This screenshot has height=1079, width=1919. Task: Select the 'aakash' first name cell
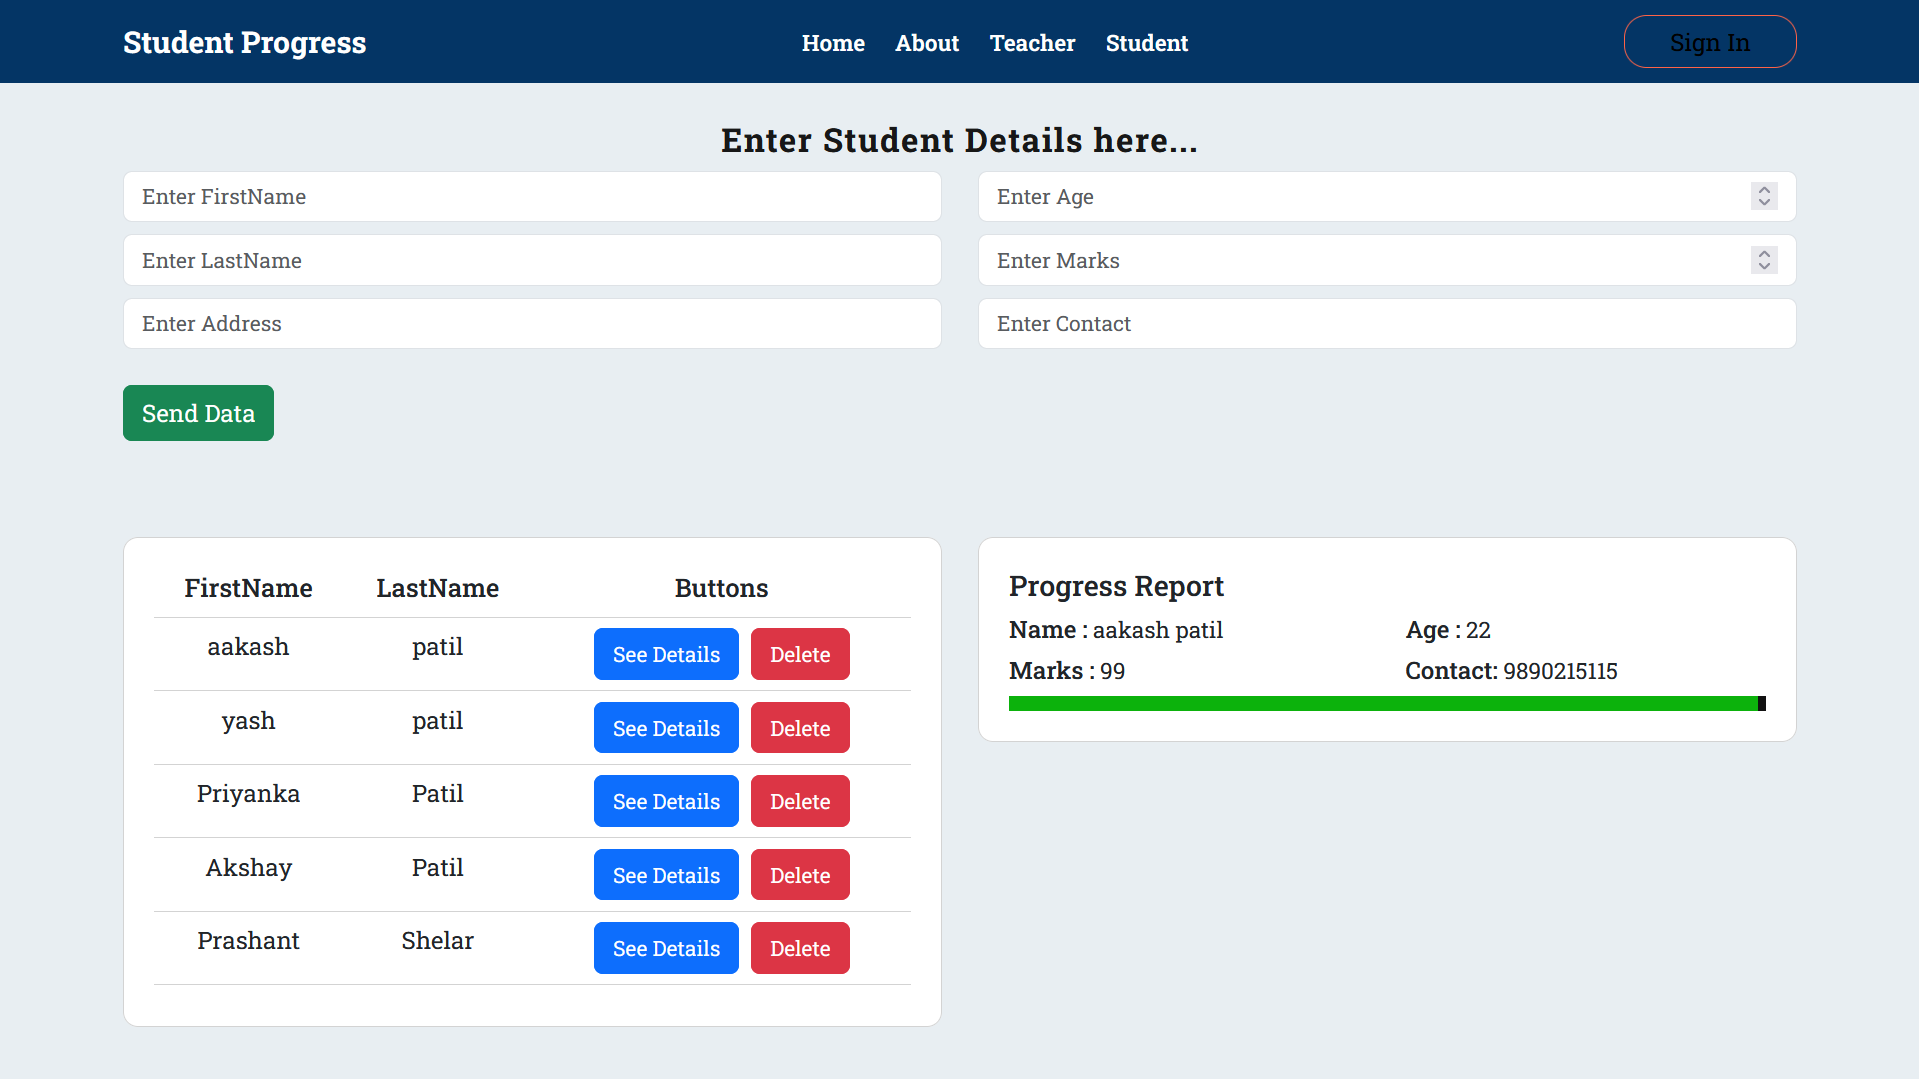248,647
